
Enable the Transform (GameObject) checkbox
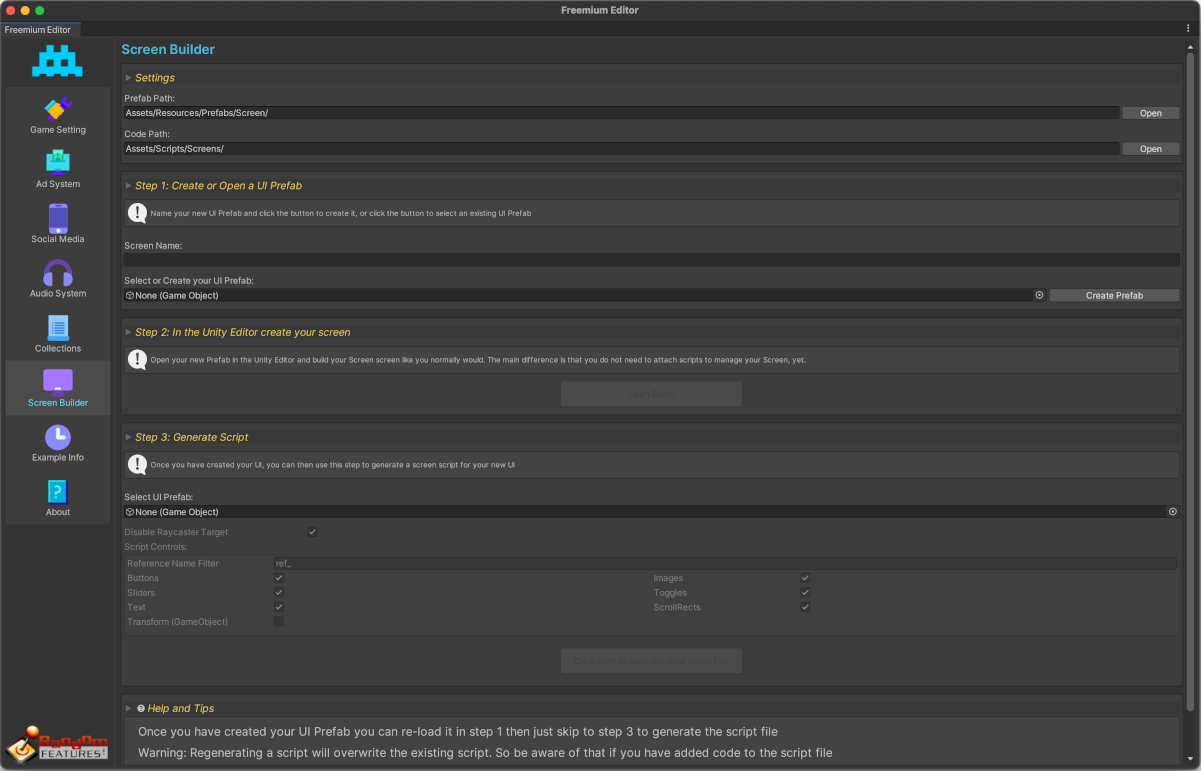click(x=279, y=622)
